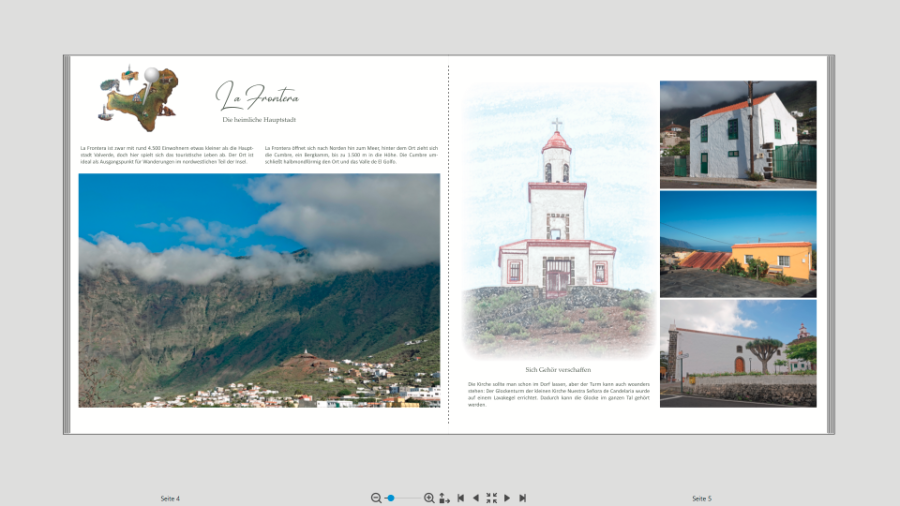Select the left intro paragraph about 4.500 Einwohnern
The width and height of the screenshot is (900, 506).
(166, 155)
